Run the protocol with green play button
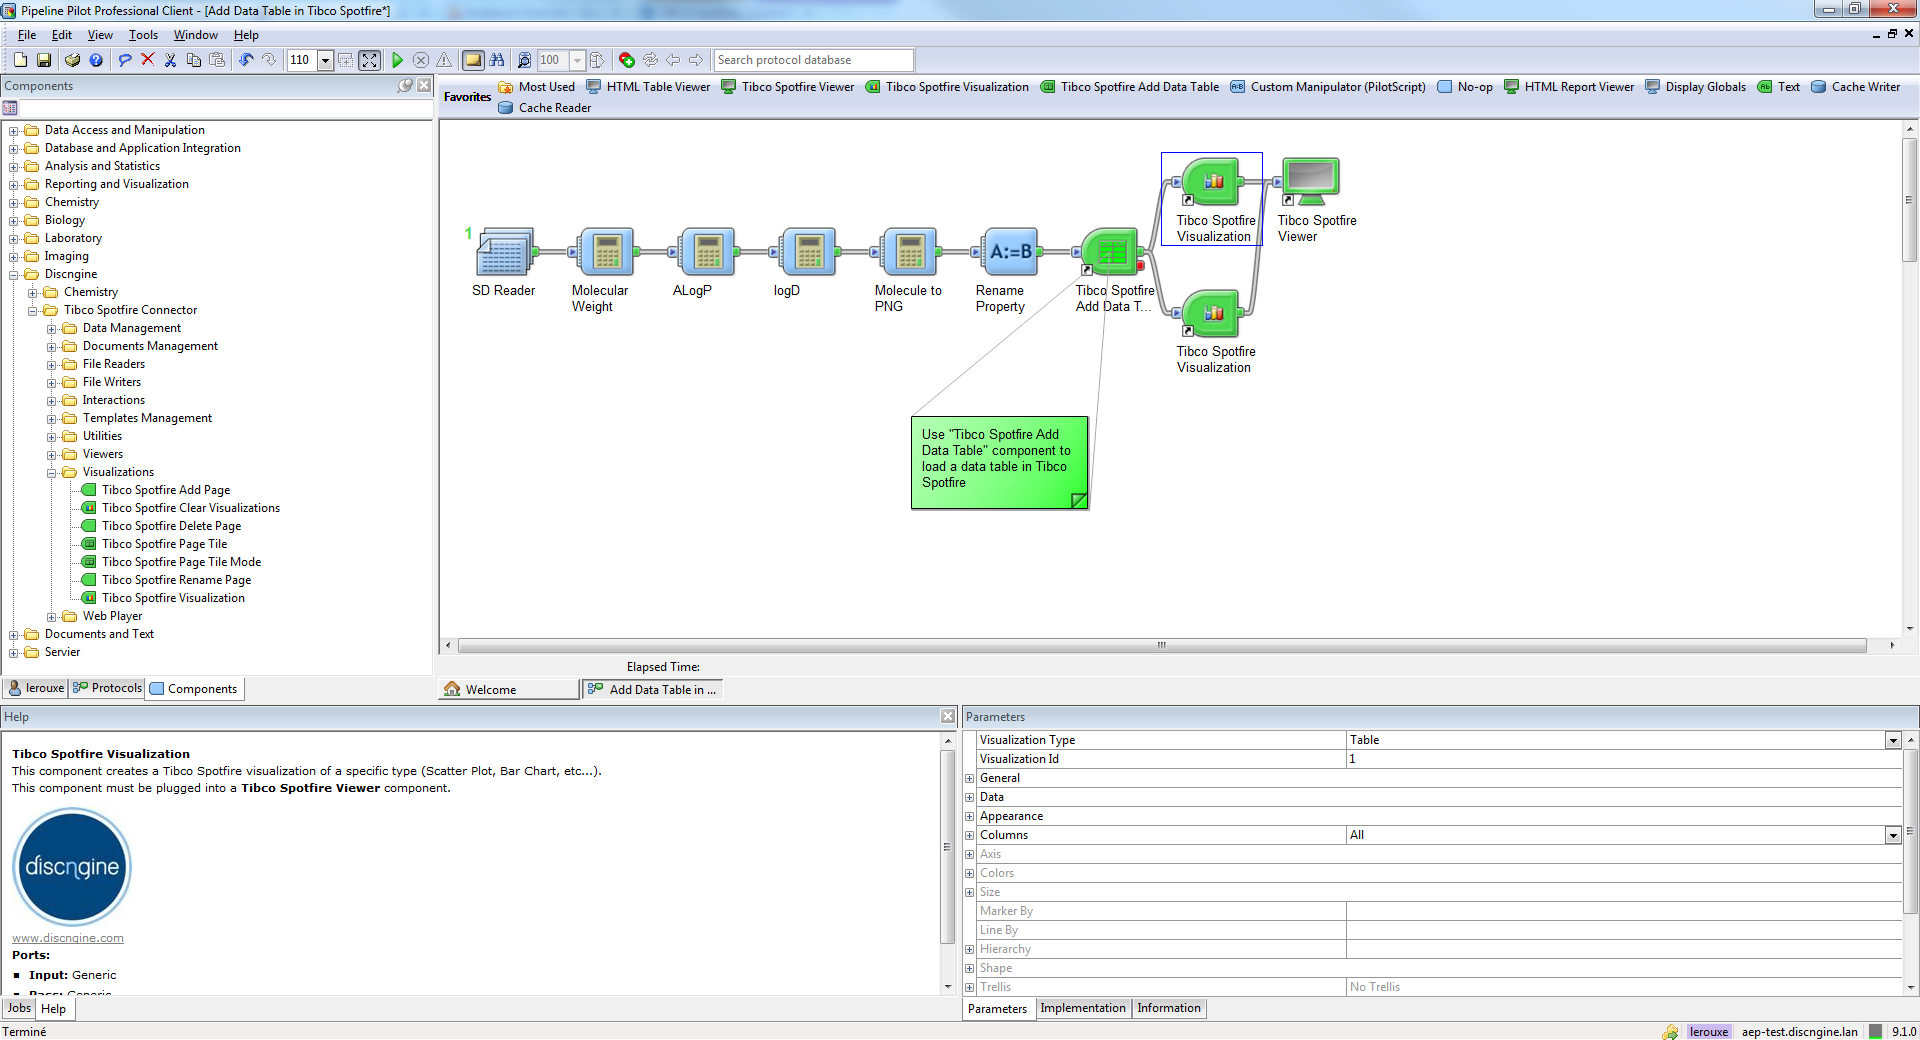The height and width of the screenshot is (1040, 1920). pyautogui.click(x=397, y=60)
